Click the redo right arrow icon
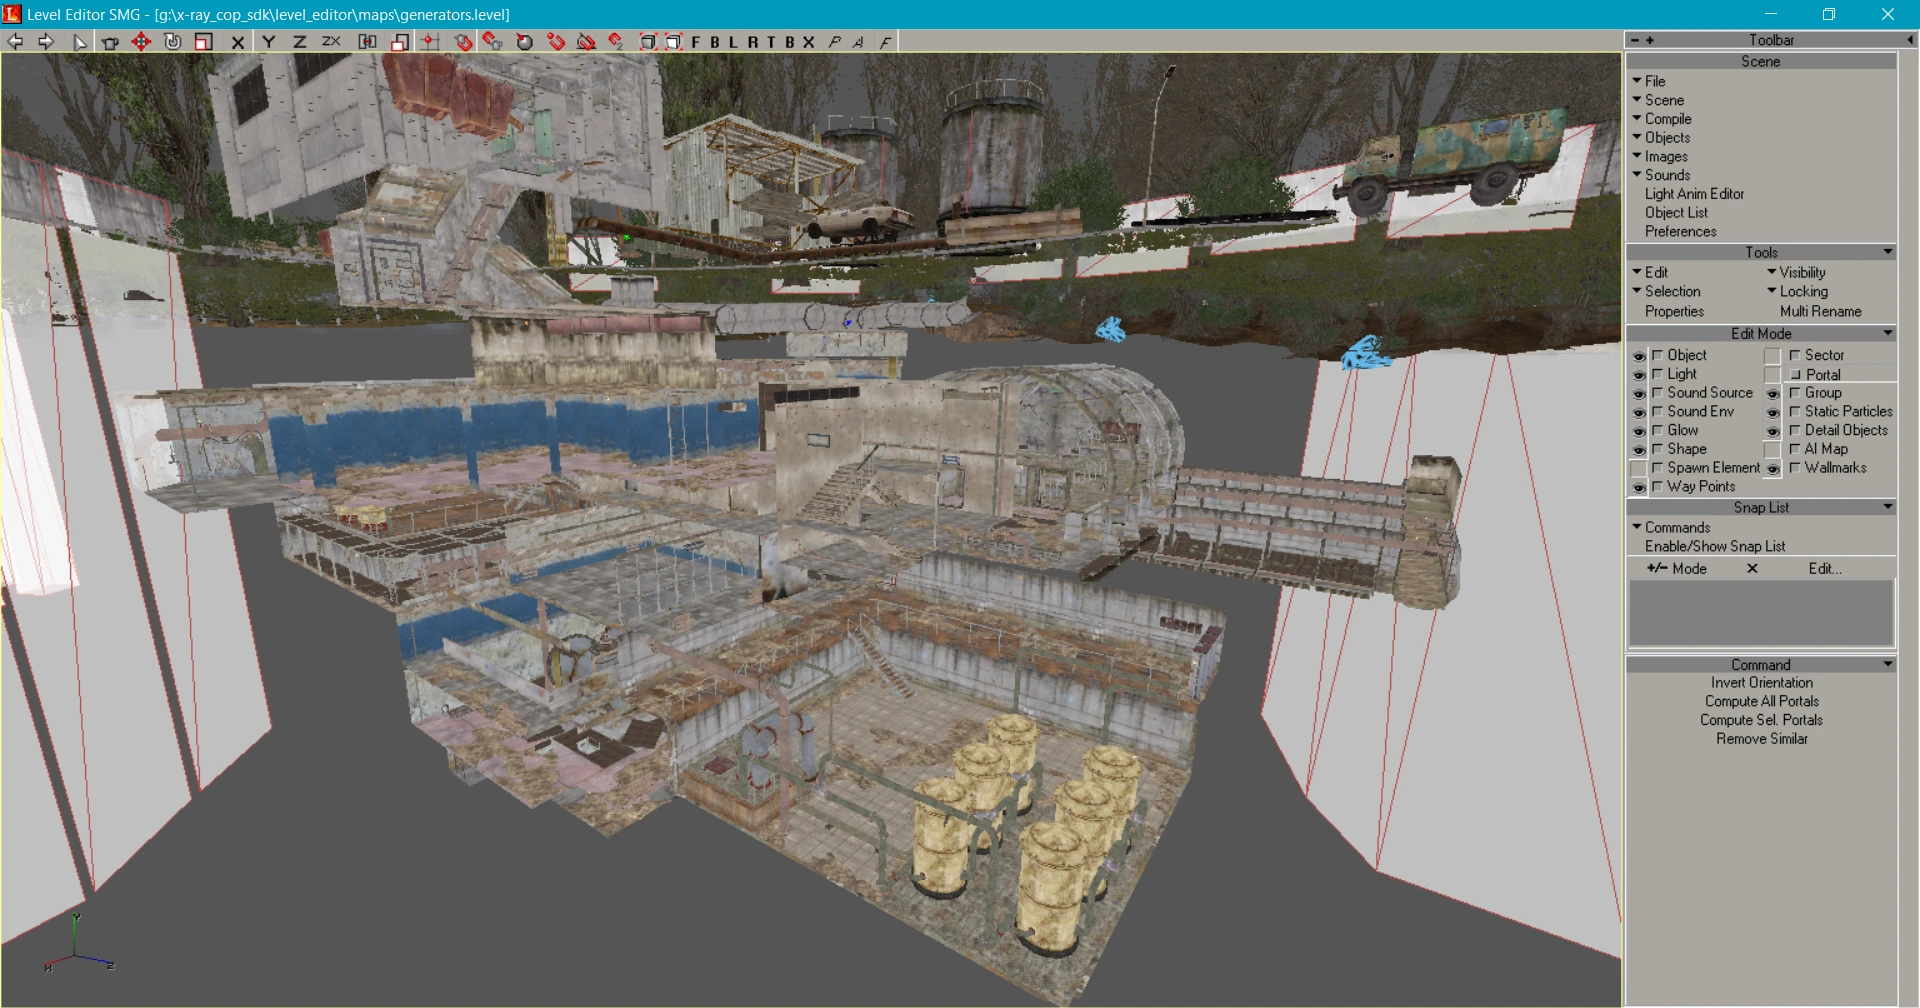The image size is (1920, 1008). tap(46, 42)
